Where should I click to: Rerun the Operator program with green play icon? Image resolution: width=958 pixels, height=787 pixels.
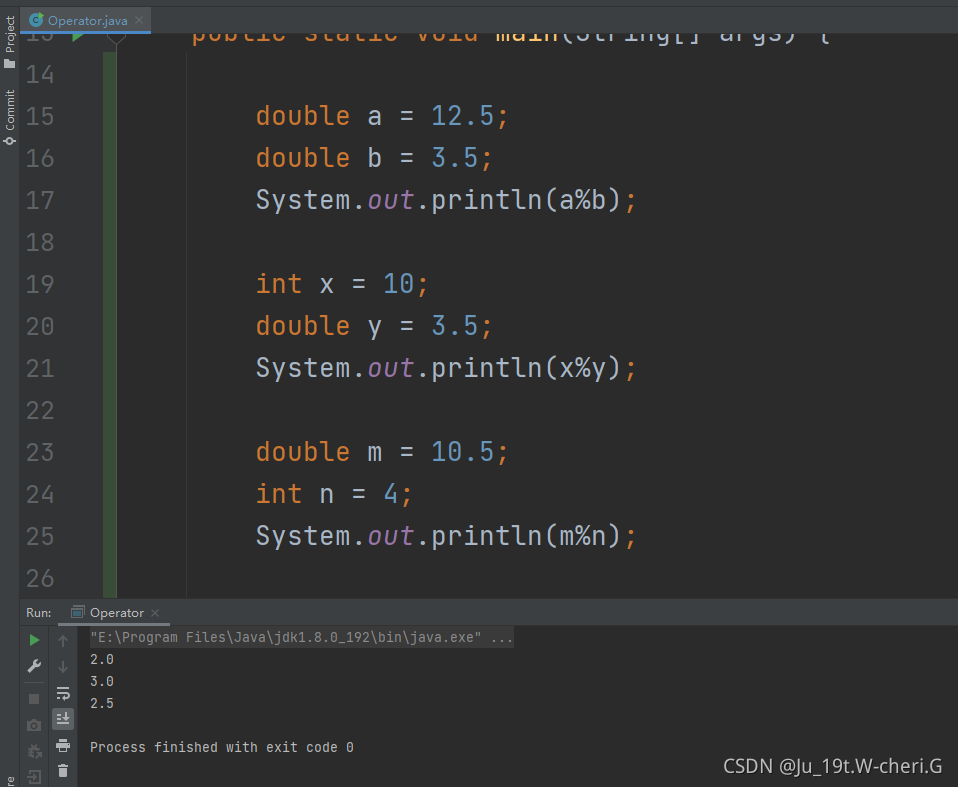click(x=34, y=640)
